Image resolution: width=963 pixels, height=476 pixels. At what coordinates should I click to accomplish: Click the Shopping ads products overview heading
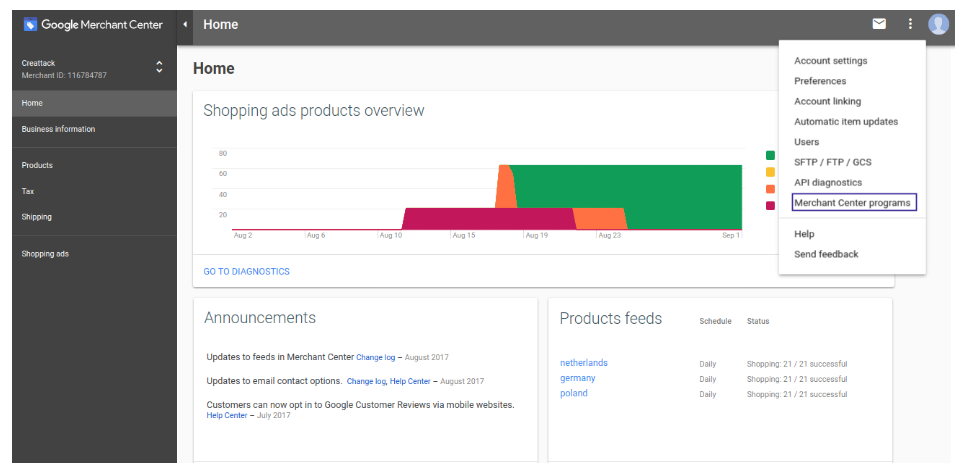(x=314, y=111)
